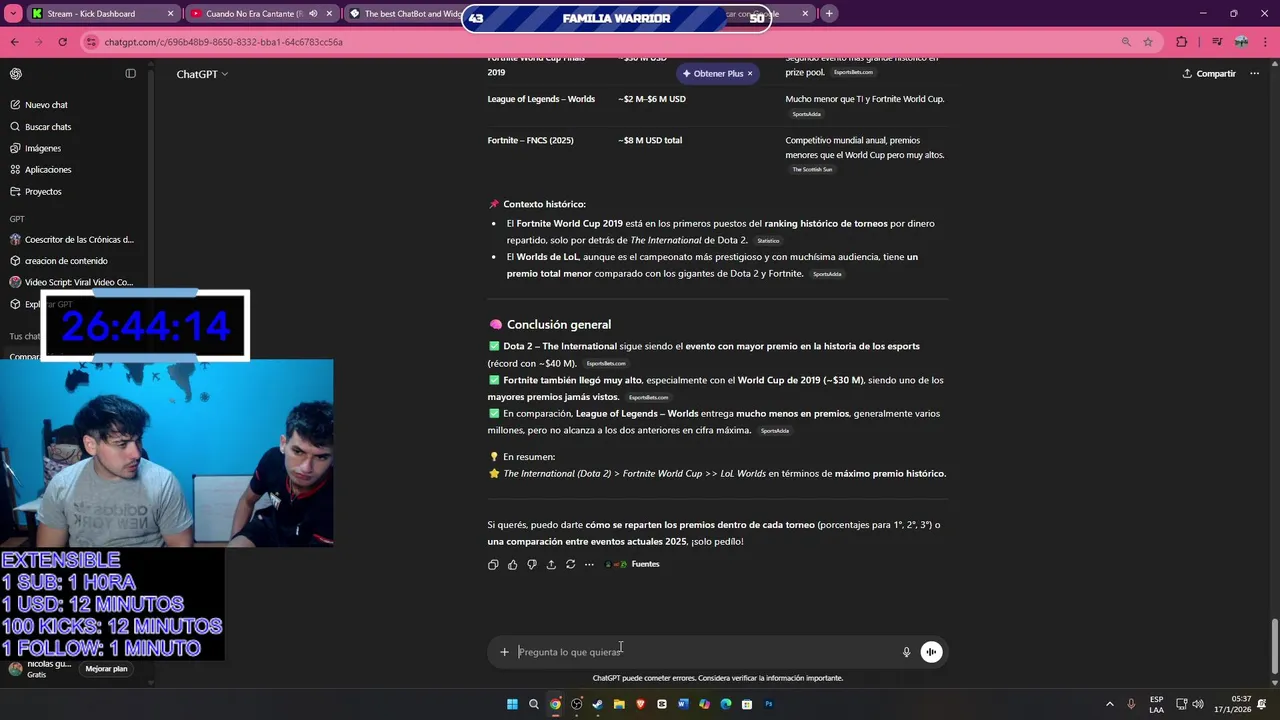Switch to the Stream - Kick Dashboard tab
Viewport: 1280px width, 720px height.
102,14
